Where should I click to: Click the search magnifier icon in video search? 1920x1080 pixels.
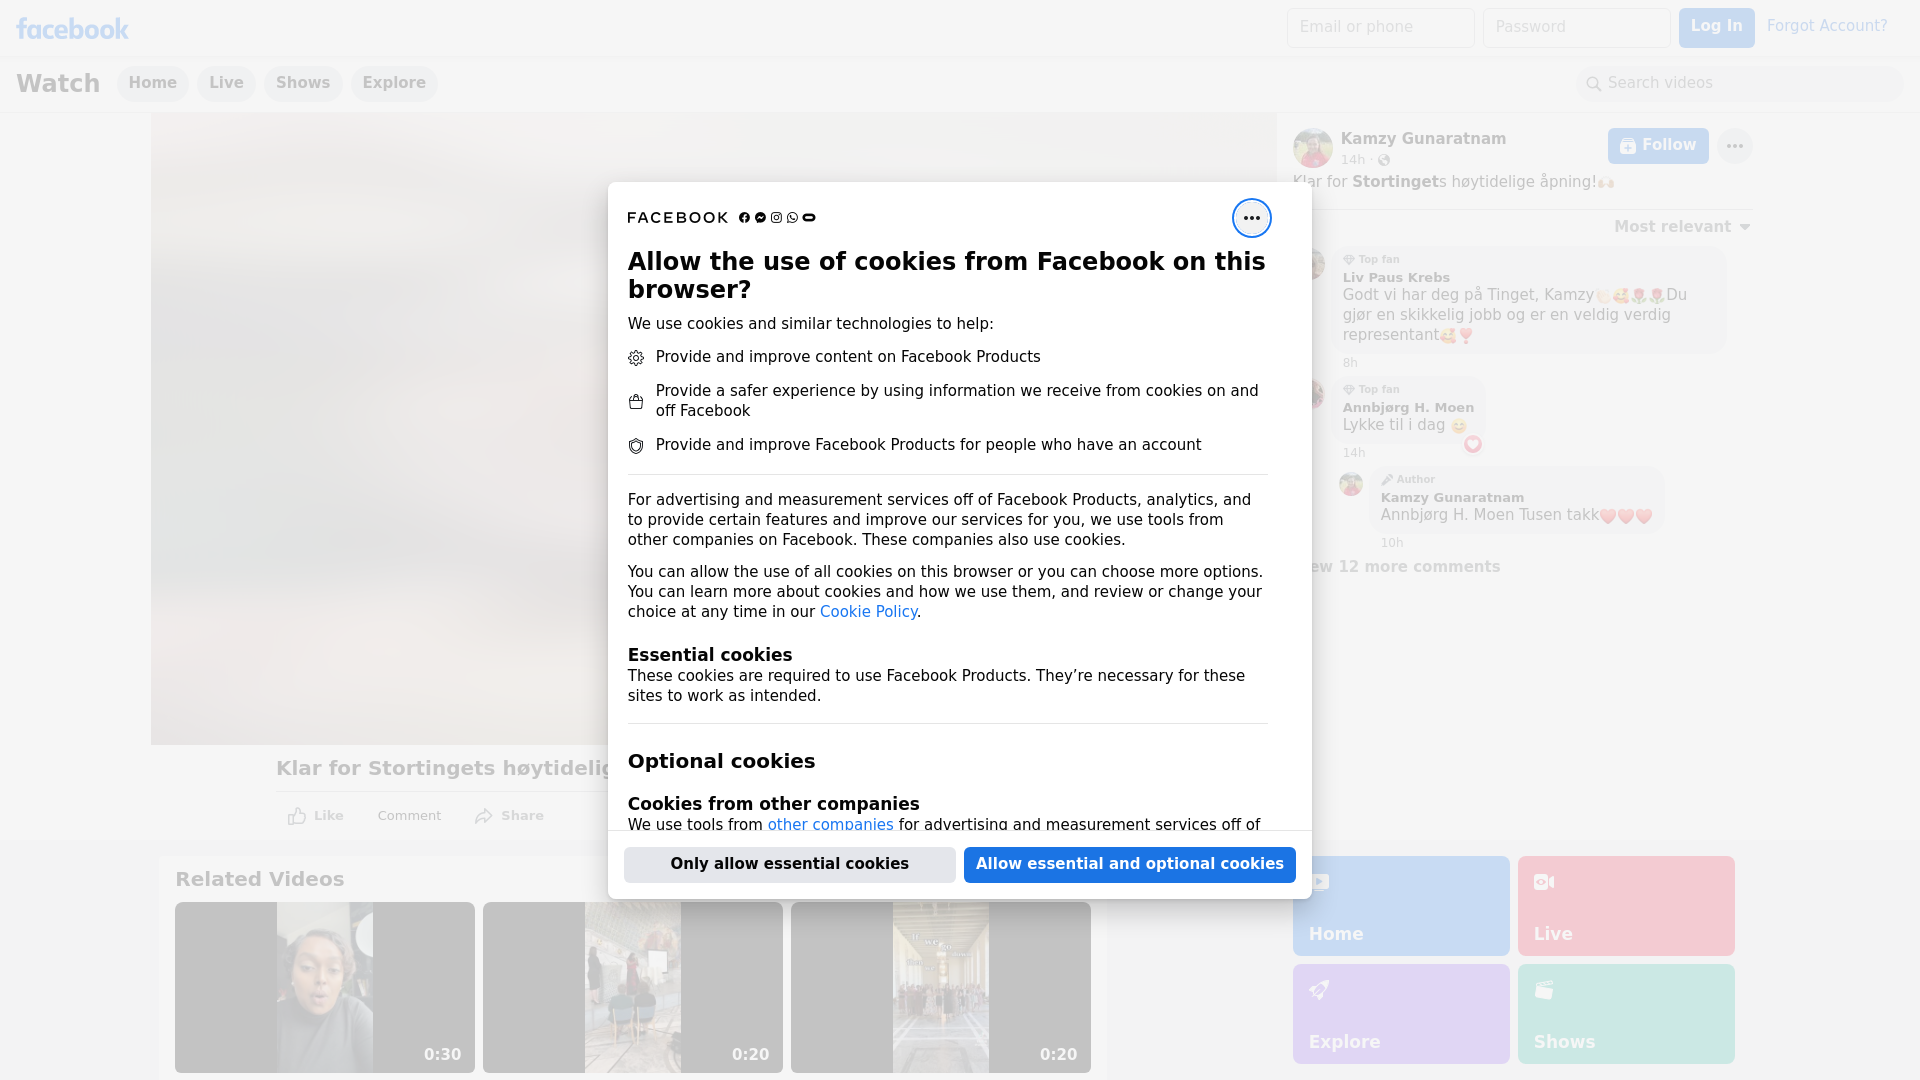click(1594, 84)
